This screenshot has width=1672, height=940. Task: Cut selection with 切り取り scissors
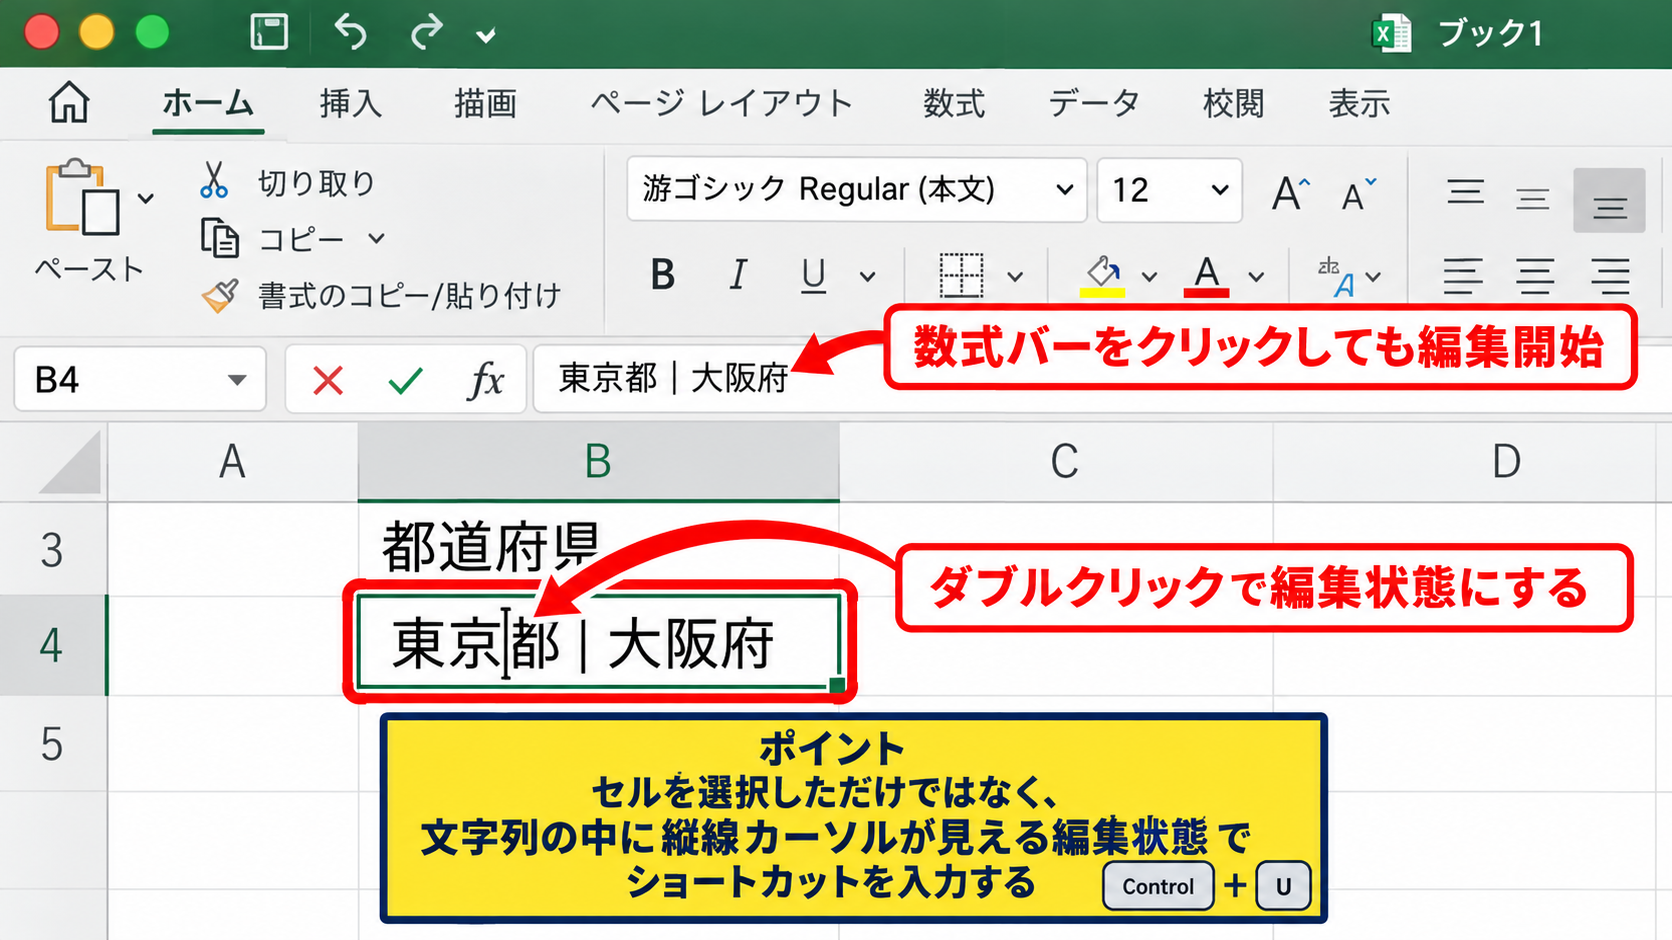[x=289, y=182]
